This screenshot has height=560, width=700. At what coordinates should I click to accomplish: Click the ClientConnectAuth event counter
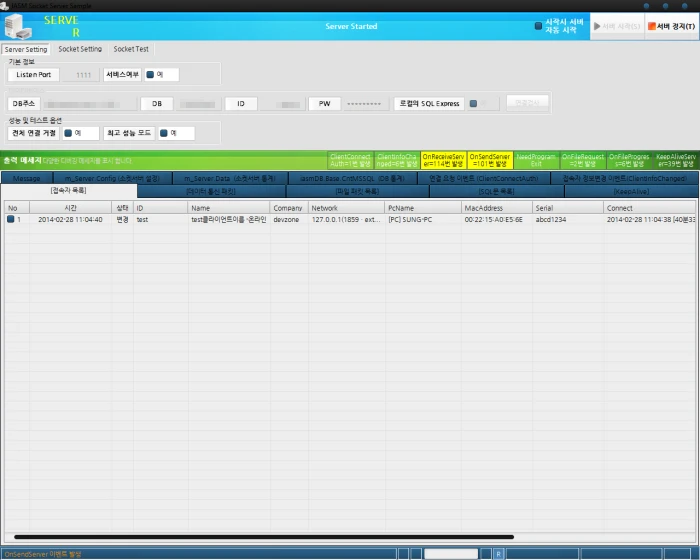[350, 160]
